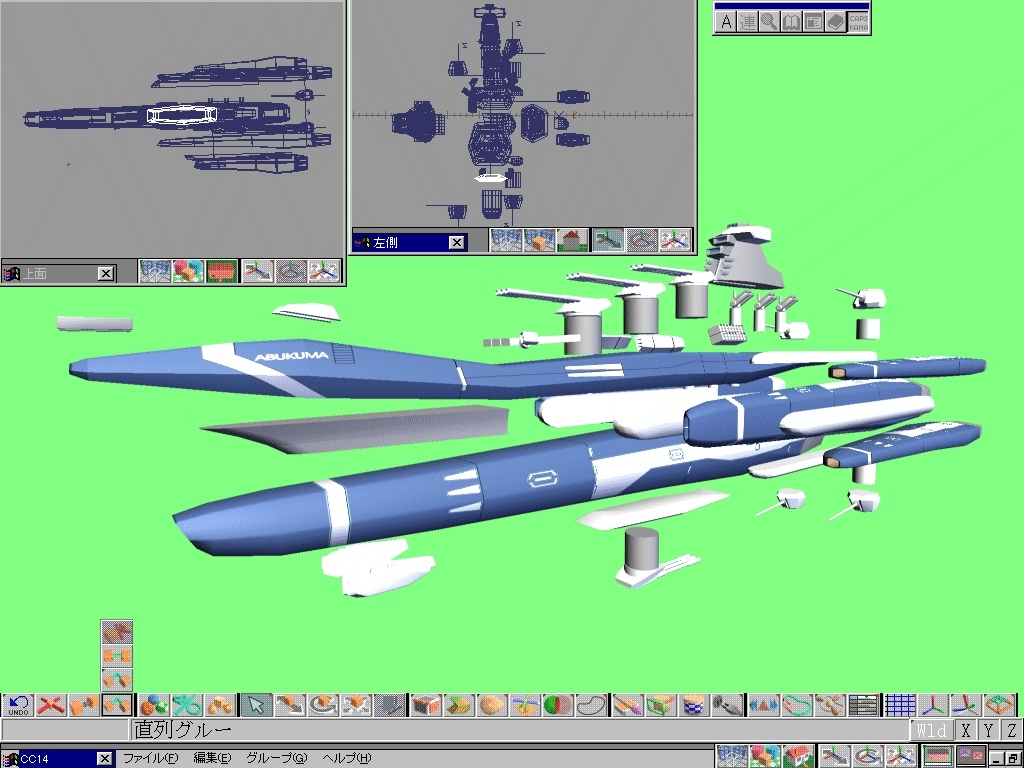The height and width of the screenshot is (768, 1024).
Task: Select the paintbrush painting tool
Action: click(628, 705)
